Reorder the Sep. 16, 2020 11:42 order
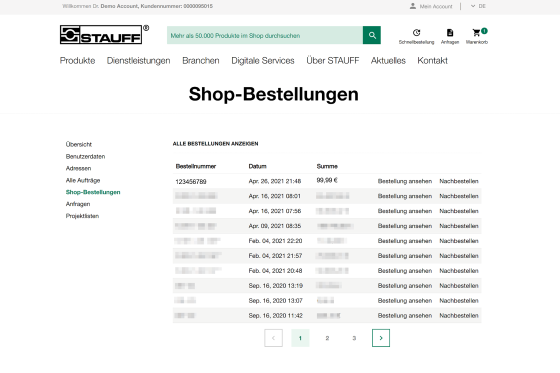The image size is (560, 373). 459,316
